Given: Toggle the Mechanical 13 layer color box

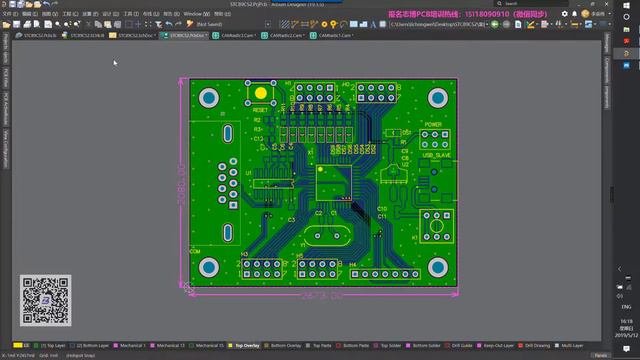Looking at the screenshot, I should pyautogui.click(x=152, y=346).
